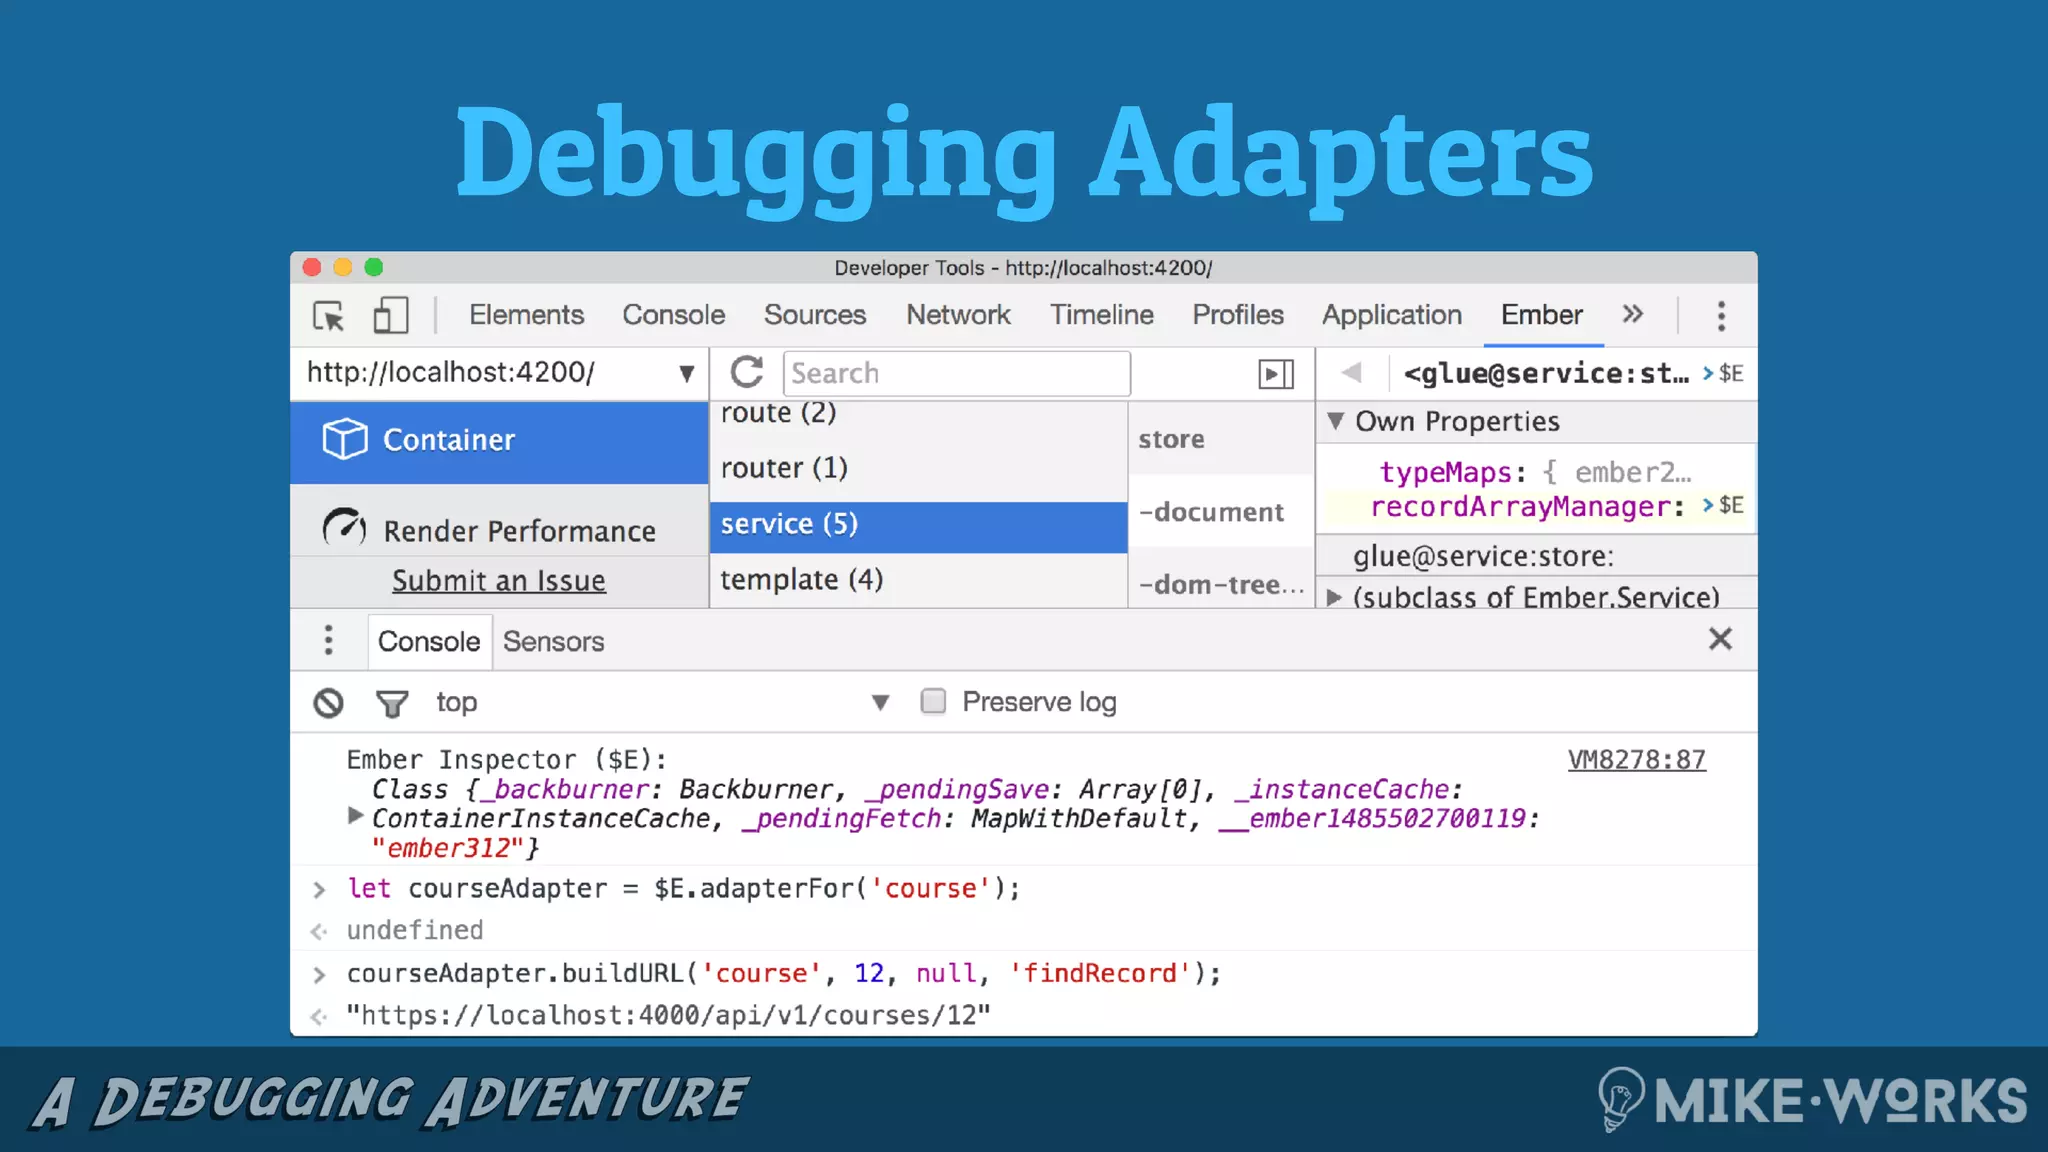Switch to the Sensors drawer tab
This screenshot has width=2048, height=1152.
(x=553, y=641)
